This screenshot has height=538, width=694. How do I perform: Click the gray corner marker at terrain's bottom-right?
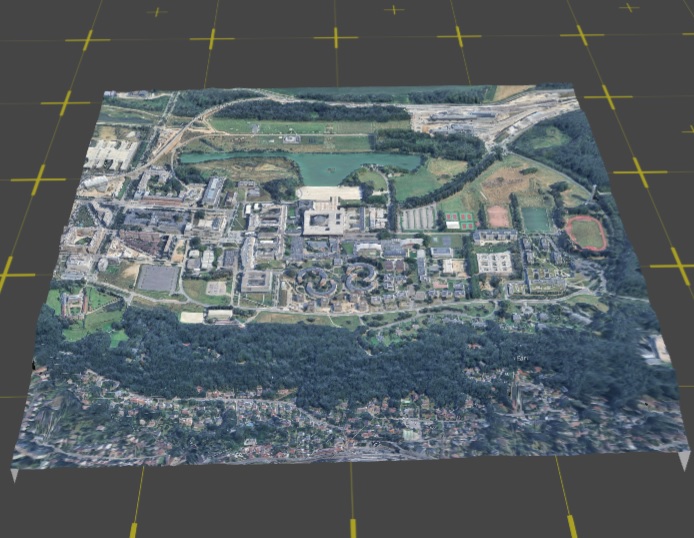(x=684, y=461)
